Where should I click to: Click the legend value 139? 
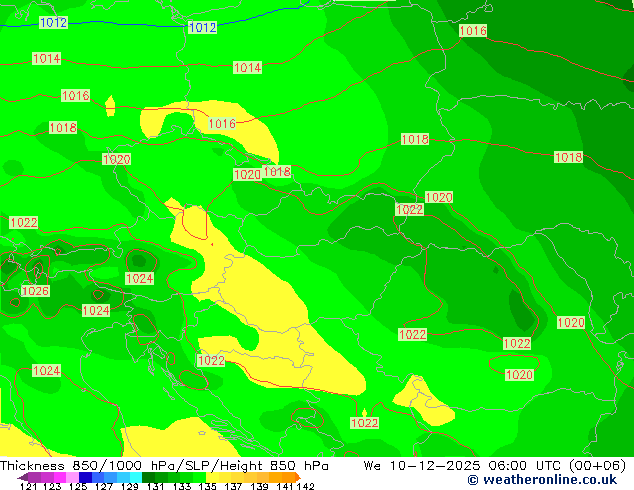[x=259, y=486]
